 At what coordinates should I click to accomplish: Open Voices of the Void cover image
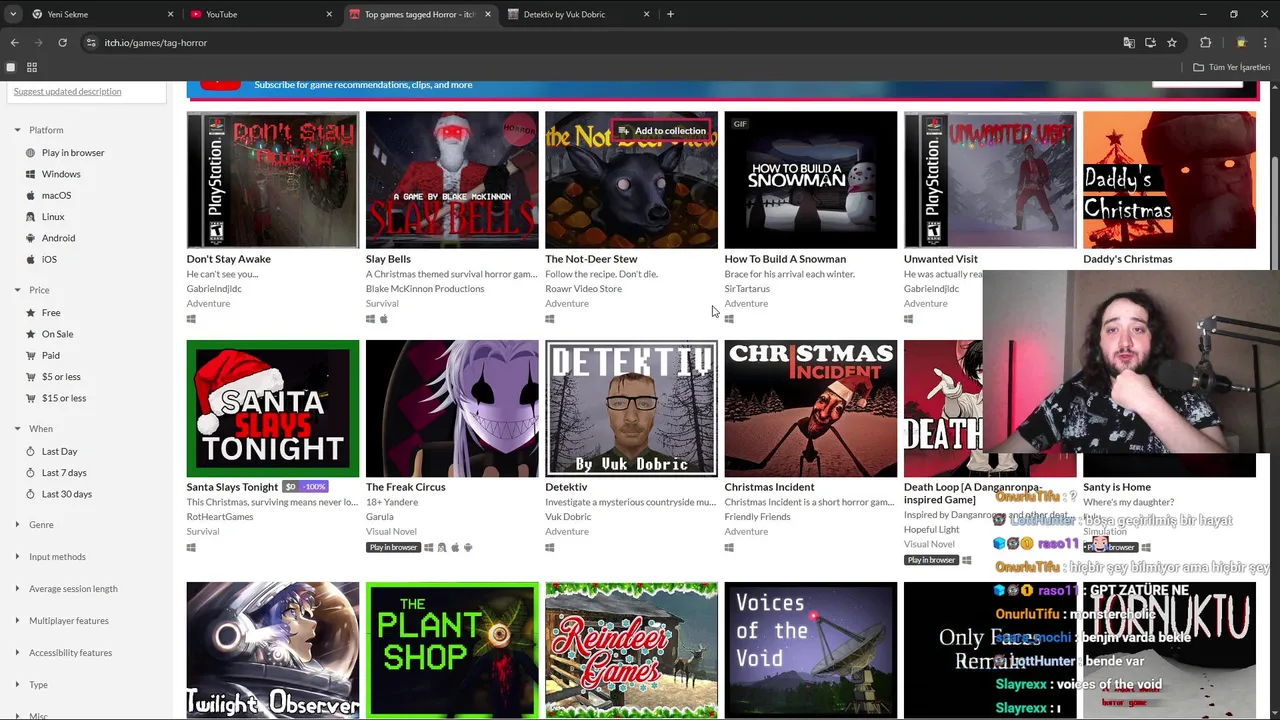click(811, 650)
